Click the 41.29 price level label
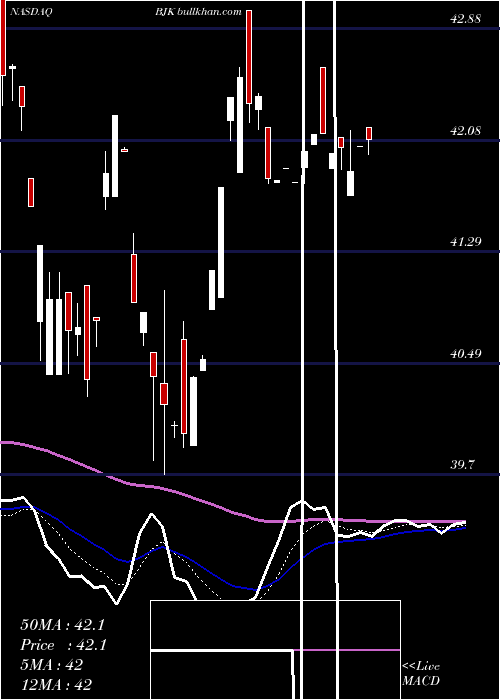The image size is (500, 700). 466,242
